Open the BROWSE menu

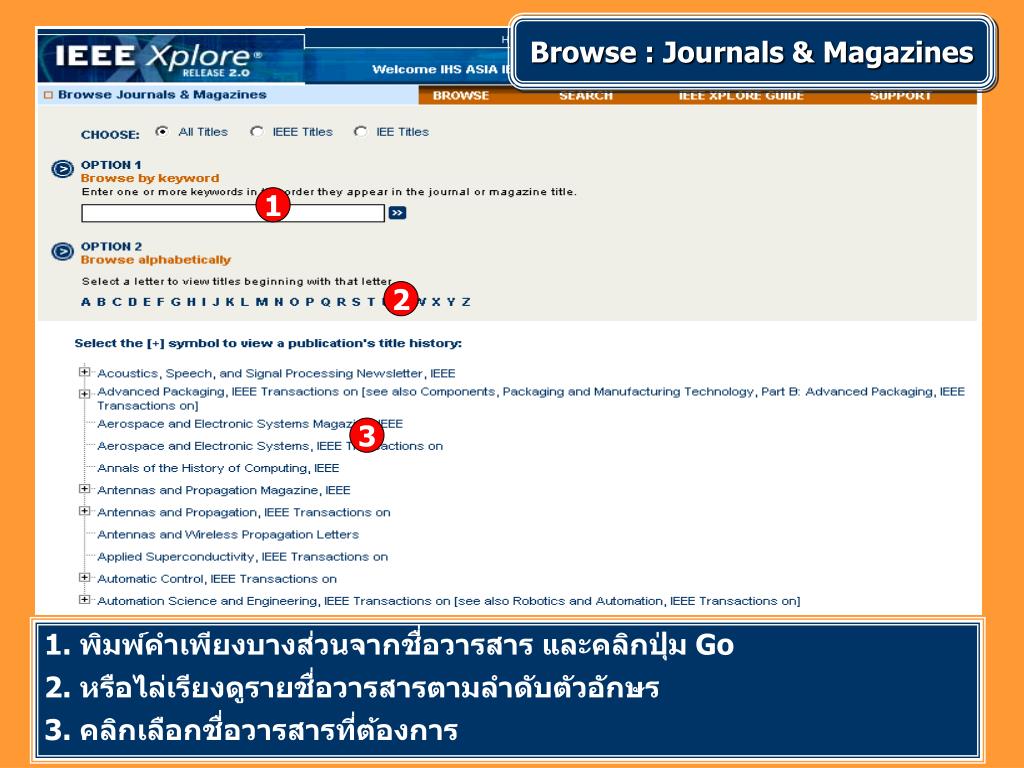(x=460, y=95)
